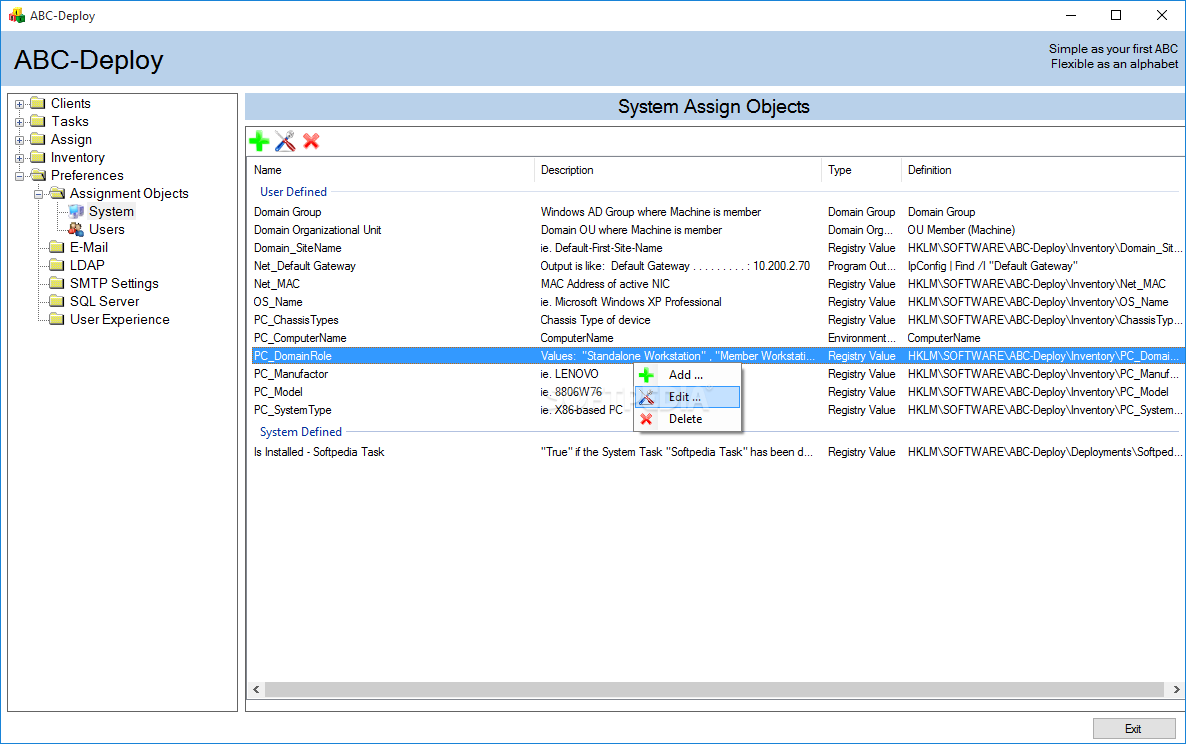Expand the Assign tree node
The height and width of the screenshot is (744, 1186).
(20, 140)
